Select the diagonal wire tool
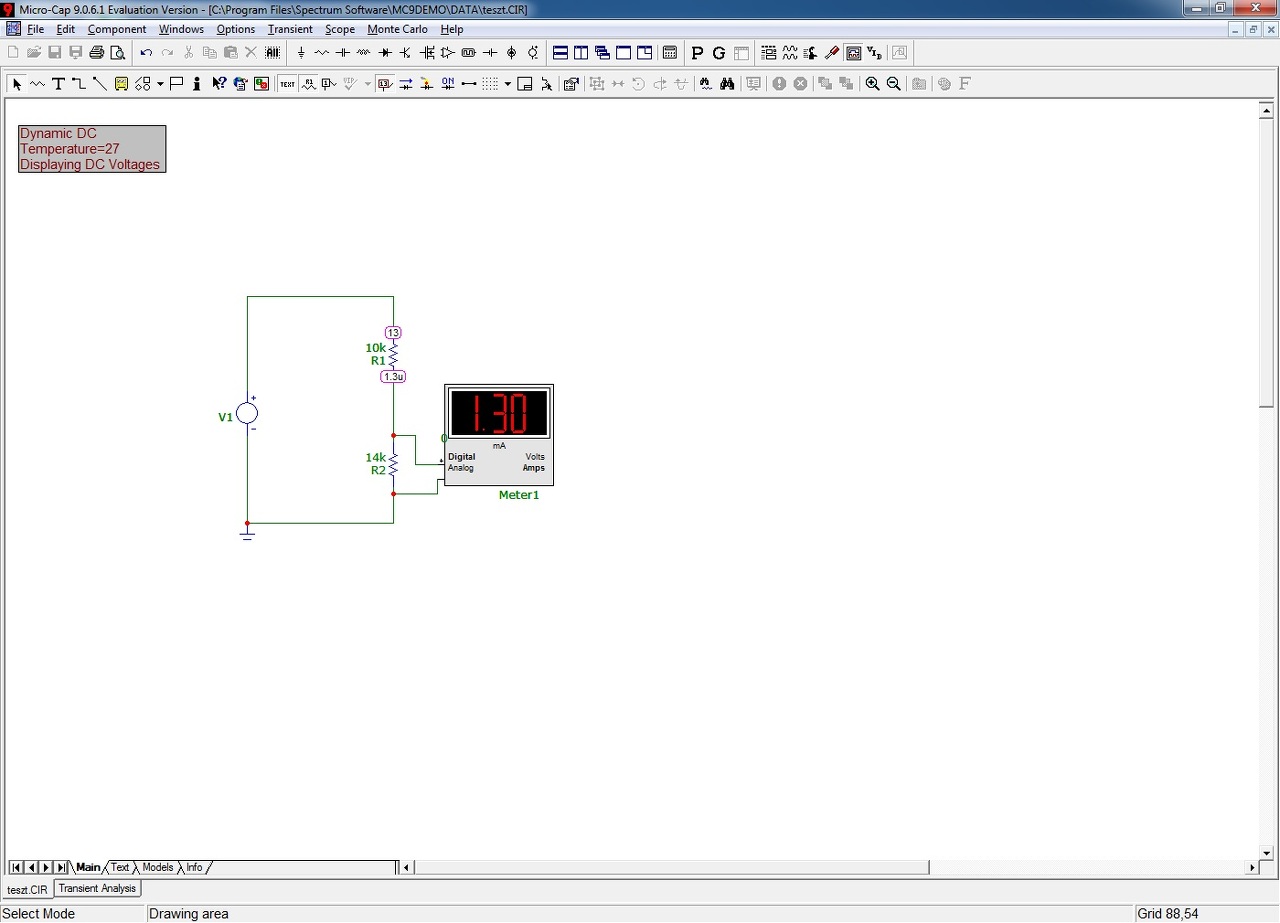 click(100, 84)
